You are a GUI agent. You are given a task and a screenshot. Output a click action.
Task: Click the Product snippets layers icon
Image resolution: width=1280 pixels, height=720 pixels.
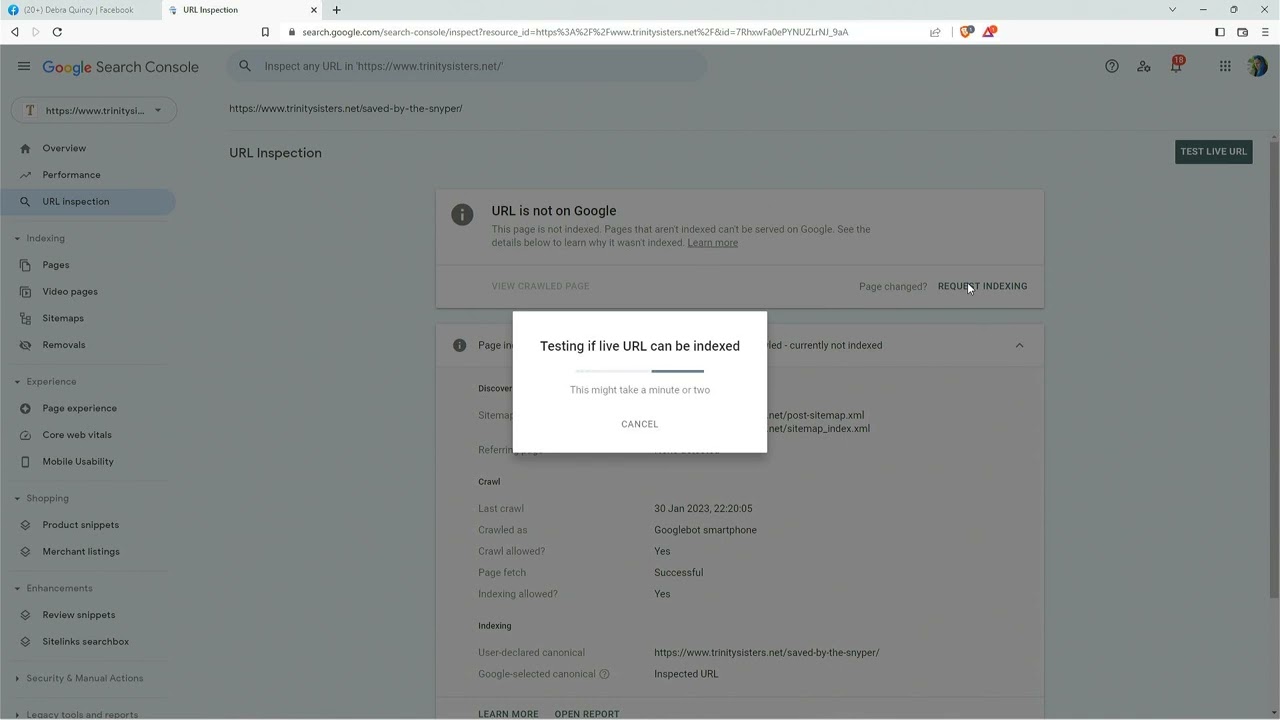coord(25,525)
